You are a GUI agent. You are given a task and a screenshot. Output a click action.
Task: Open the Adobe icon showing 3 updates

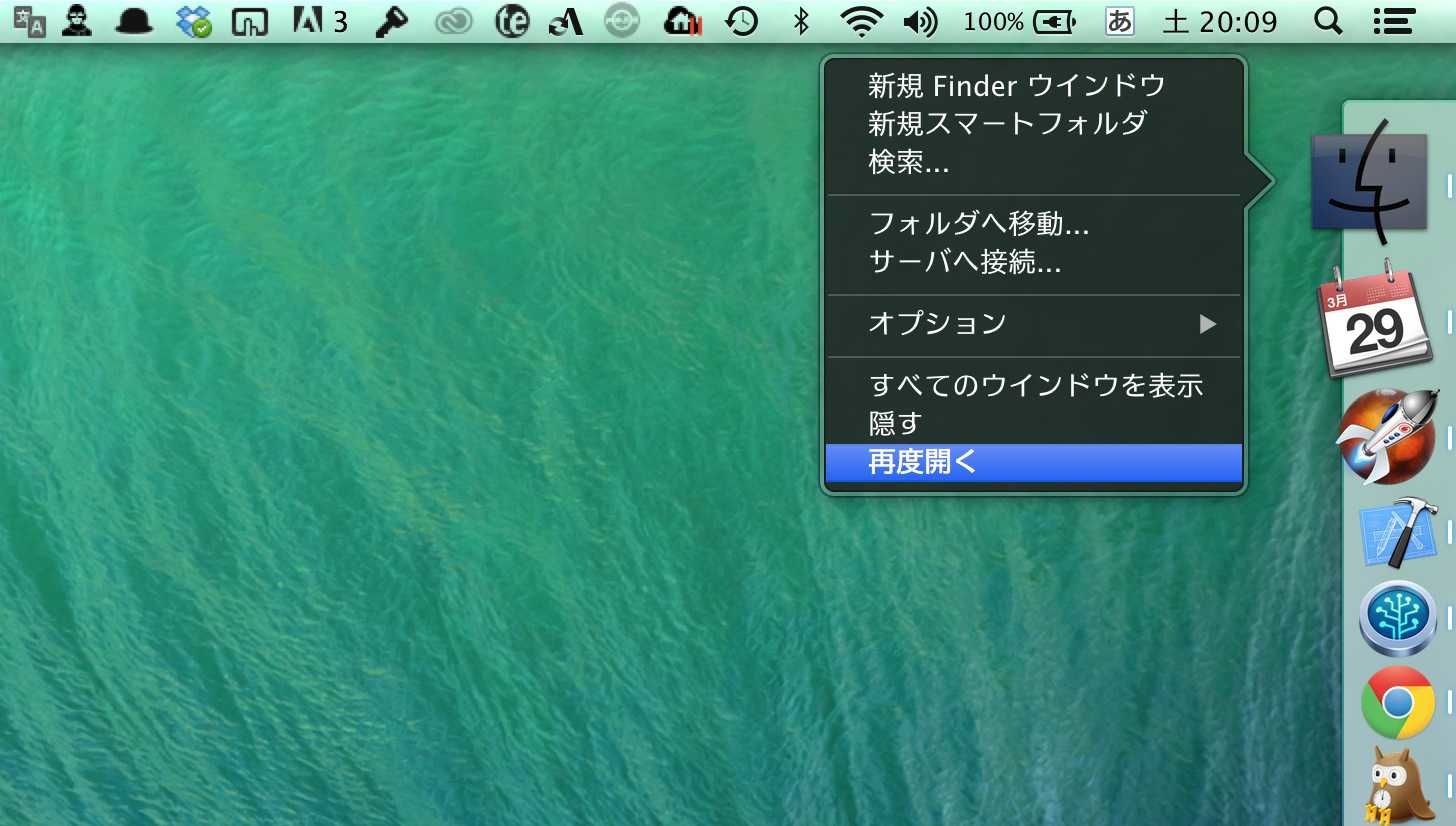(320, 21)
